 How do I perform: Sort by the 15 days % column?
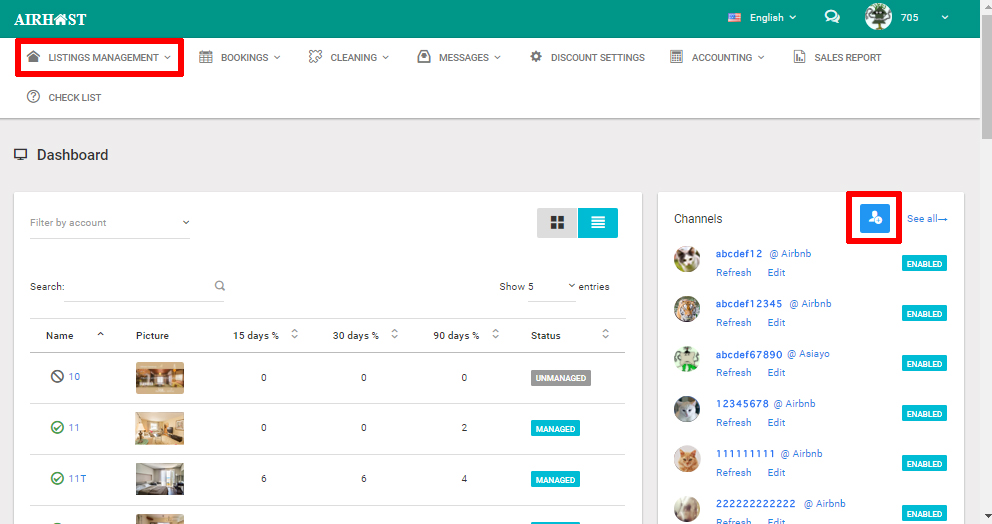[x=265, y=335]
